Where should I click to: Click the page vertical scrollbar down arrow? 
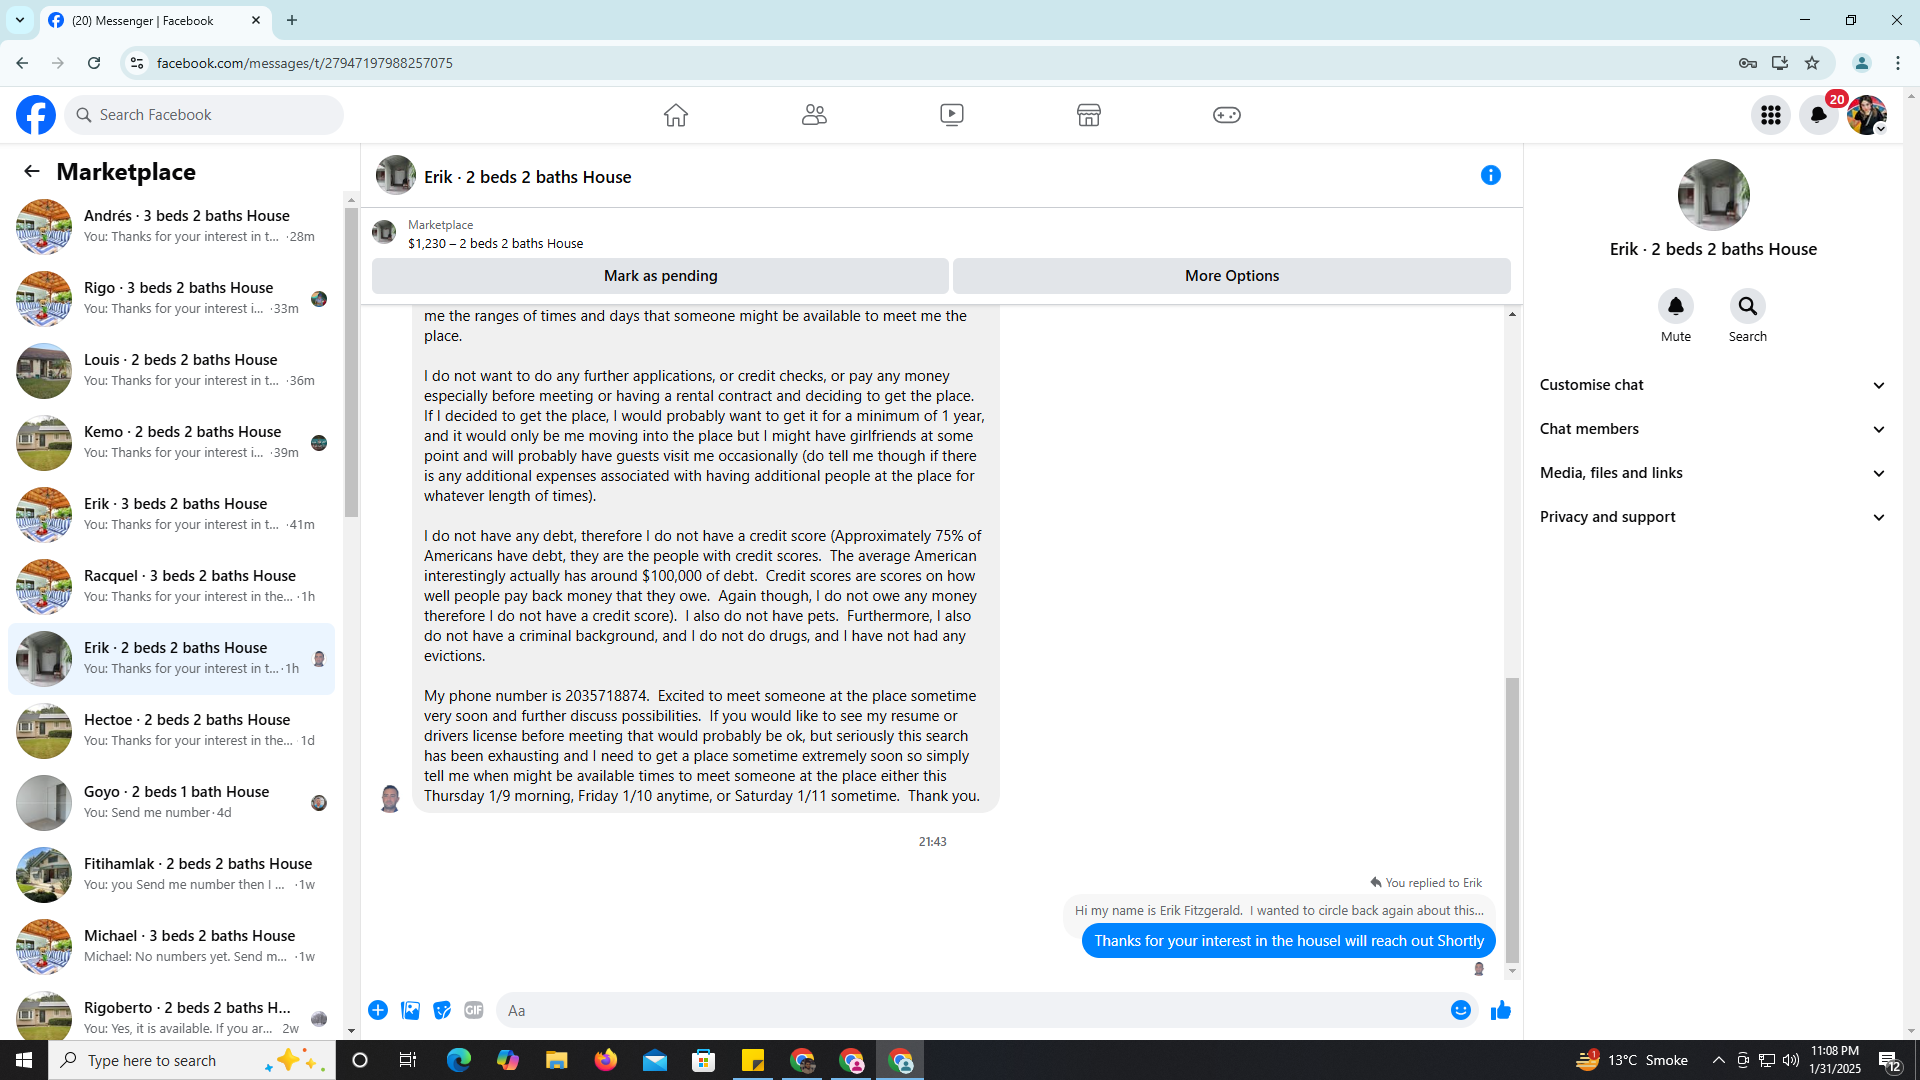pyautogui.click(x=1911, y=1031)
